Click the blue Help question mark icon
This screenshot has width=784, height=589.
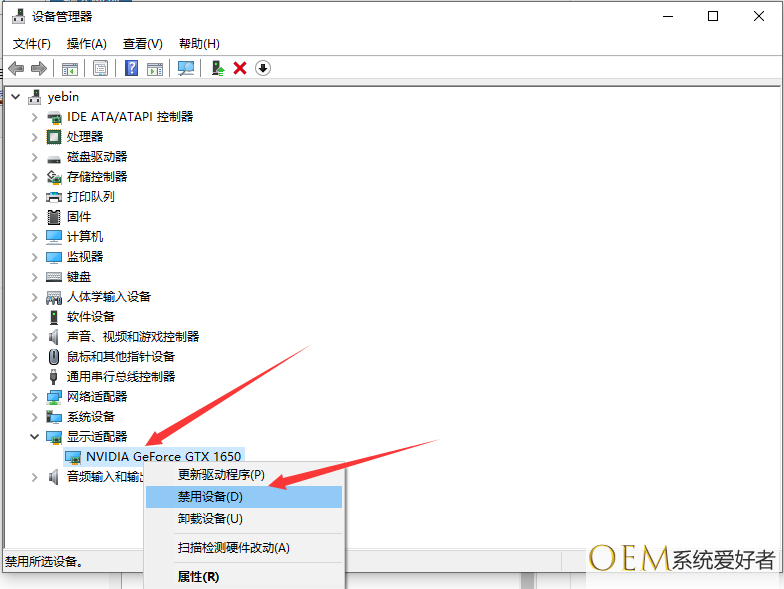pos(131,68)
